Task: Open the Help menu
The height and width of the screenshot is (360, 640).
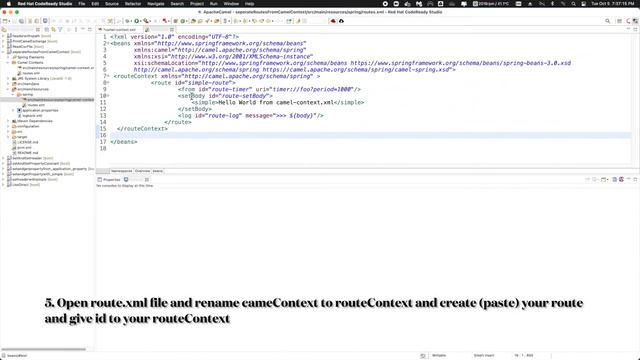Action: click(x=249, y=4)
